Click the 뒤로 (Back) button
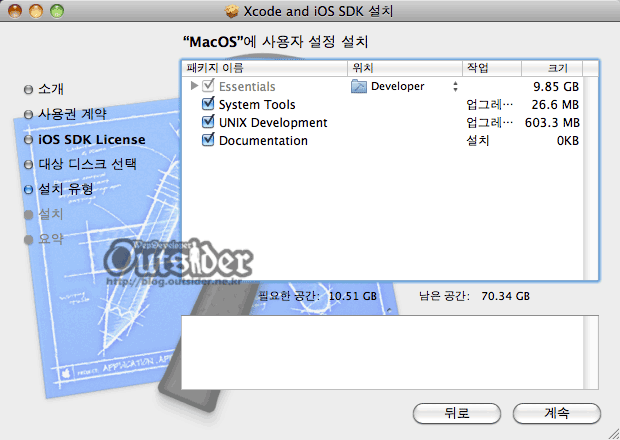 (457, 413)
